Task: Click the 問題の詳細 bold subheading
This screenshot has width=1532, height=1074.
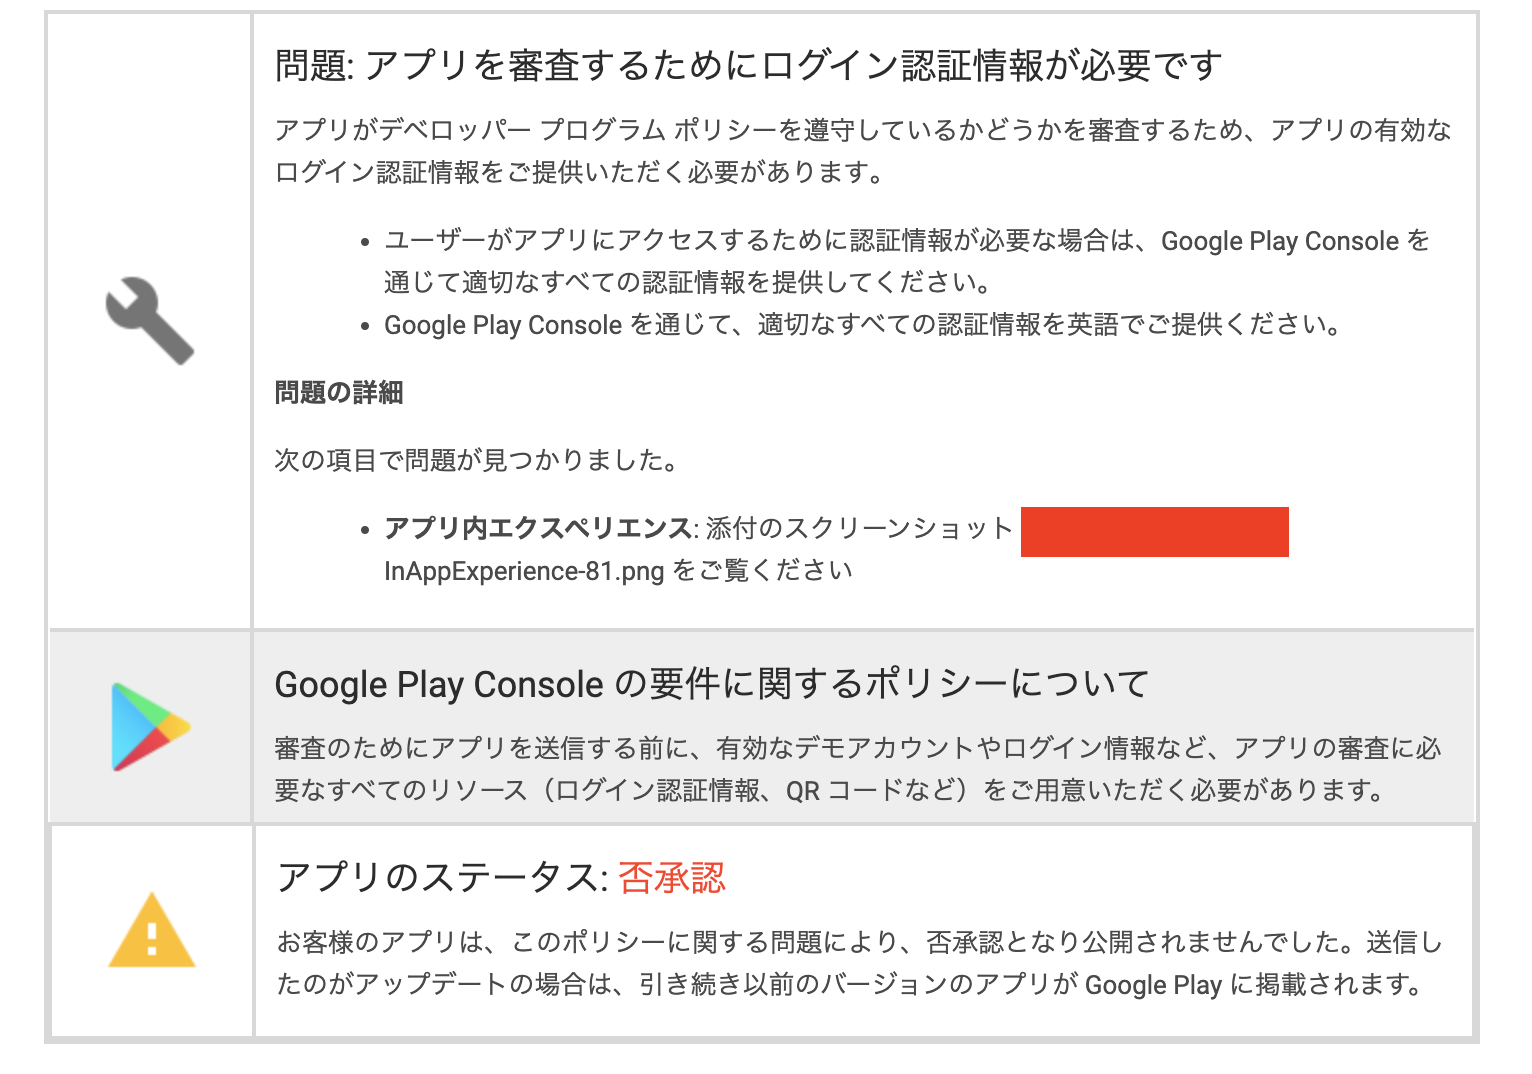Action: tap(339, 393)
